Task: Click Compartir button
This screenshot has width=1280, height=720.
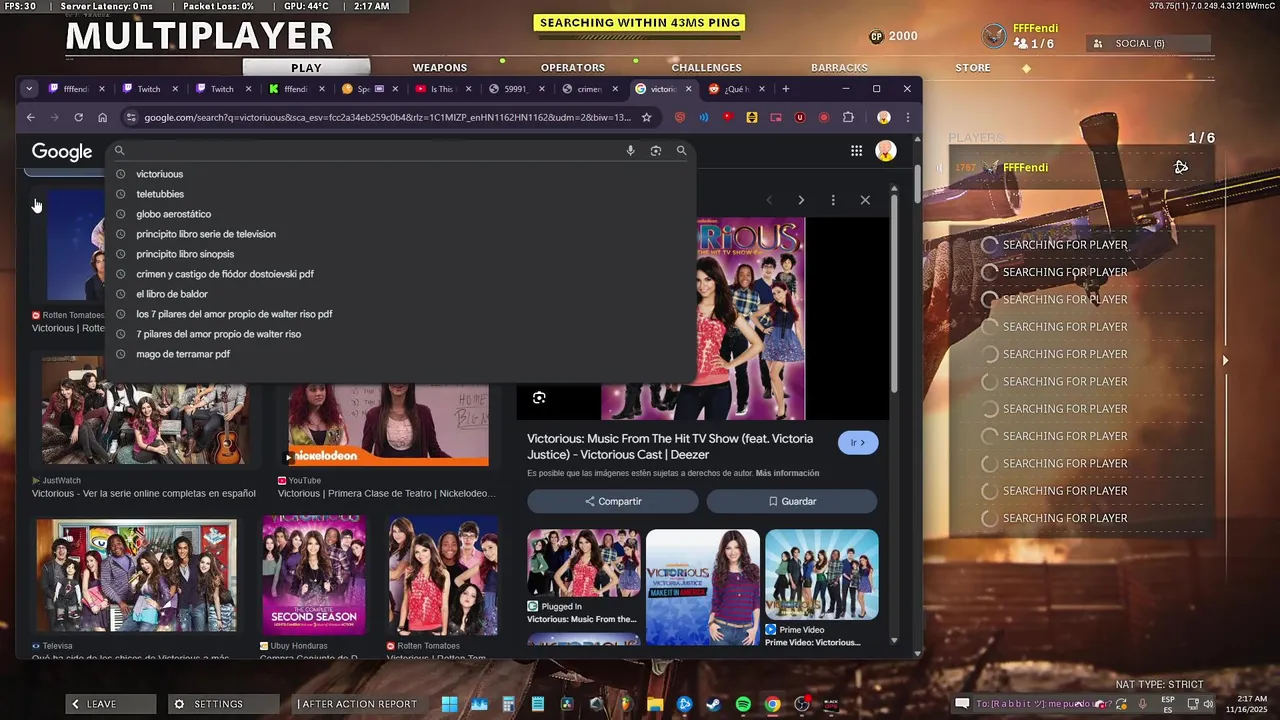Action: [x=613, y=501]
